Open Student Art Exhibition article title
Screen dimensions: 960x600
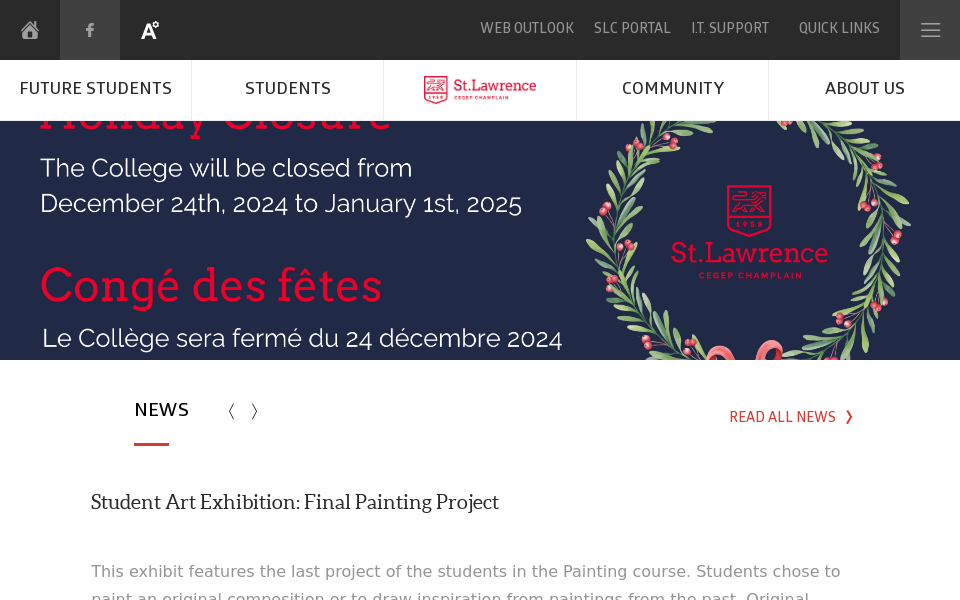coord(295,502)
